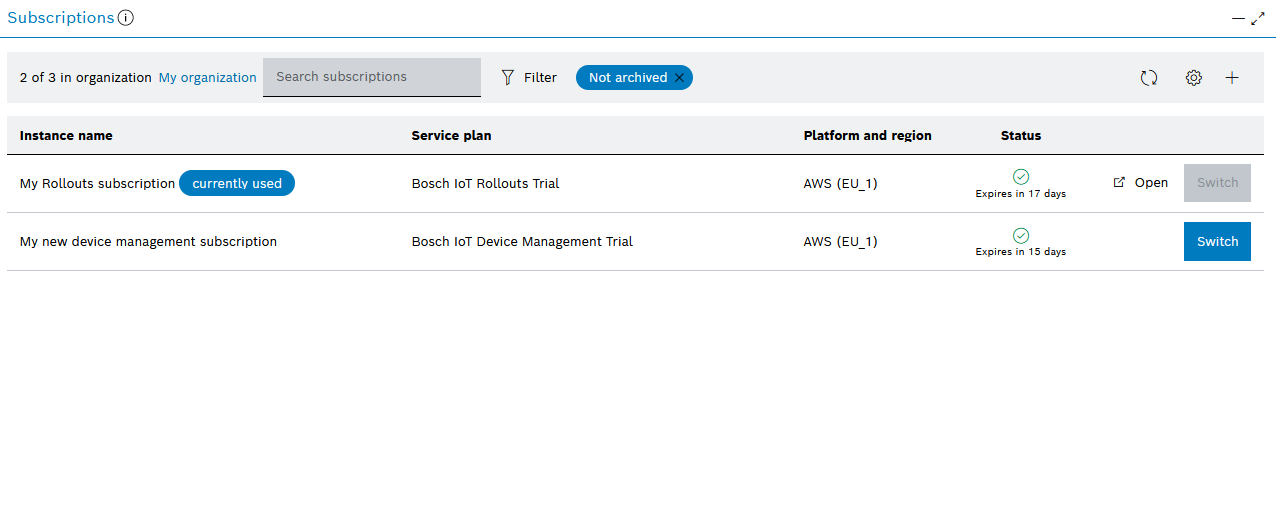Click Bosch IoT Rollouts Trial cell
The width and height of the screenshot is (1276, 510).
click(485, 184)
